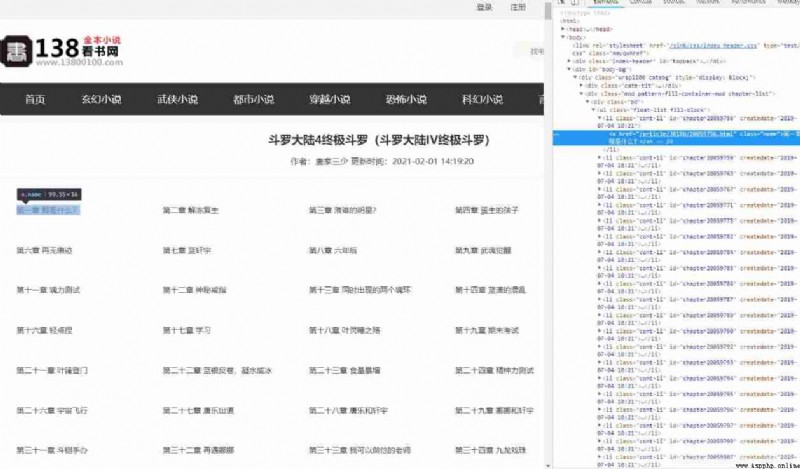Open chapter 第二十四章 精神力测试
The image size is (800, 469).
pos(494,371)
